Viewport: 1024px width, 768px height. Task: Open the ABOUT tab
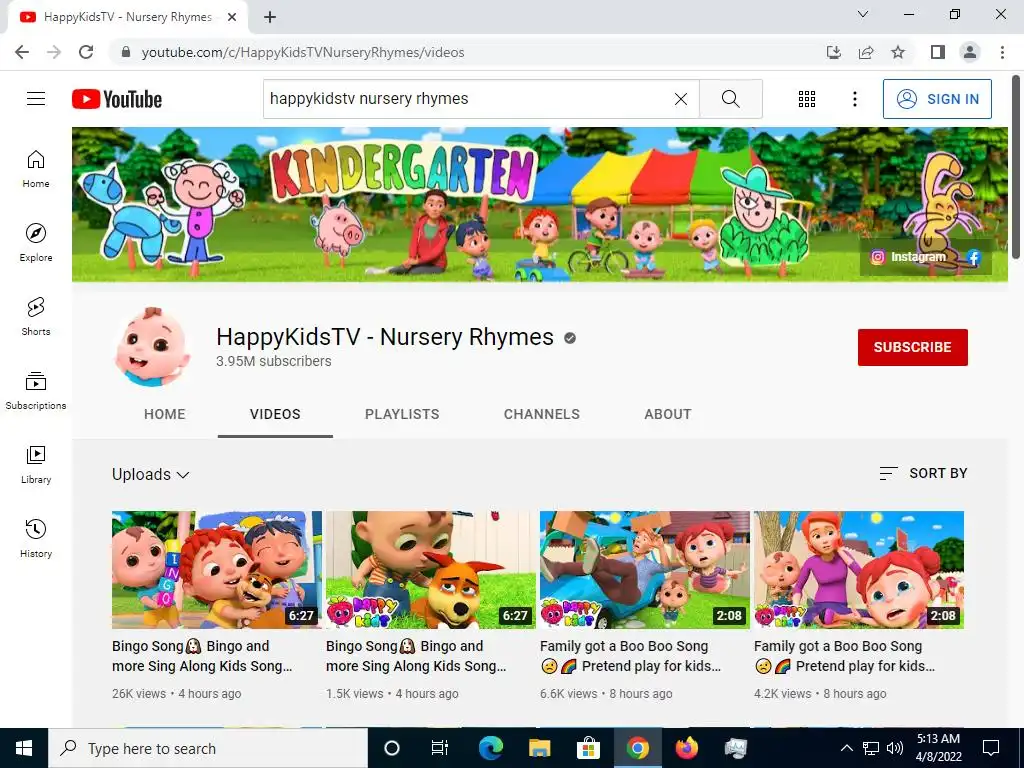coord(667,414)
